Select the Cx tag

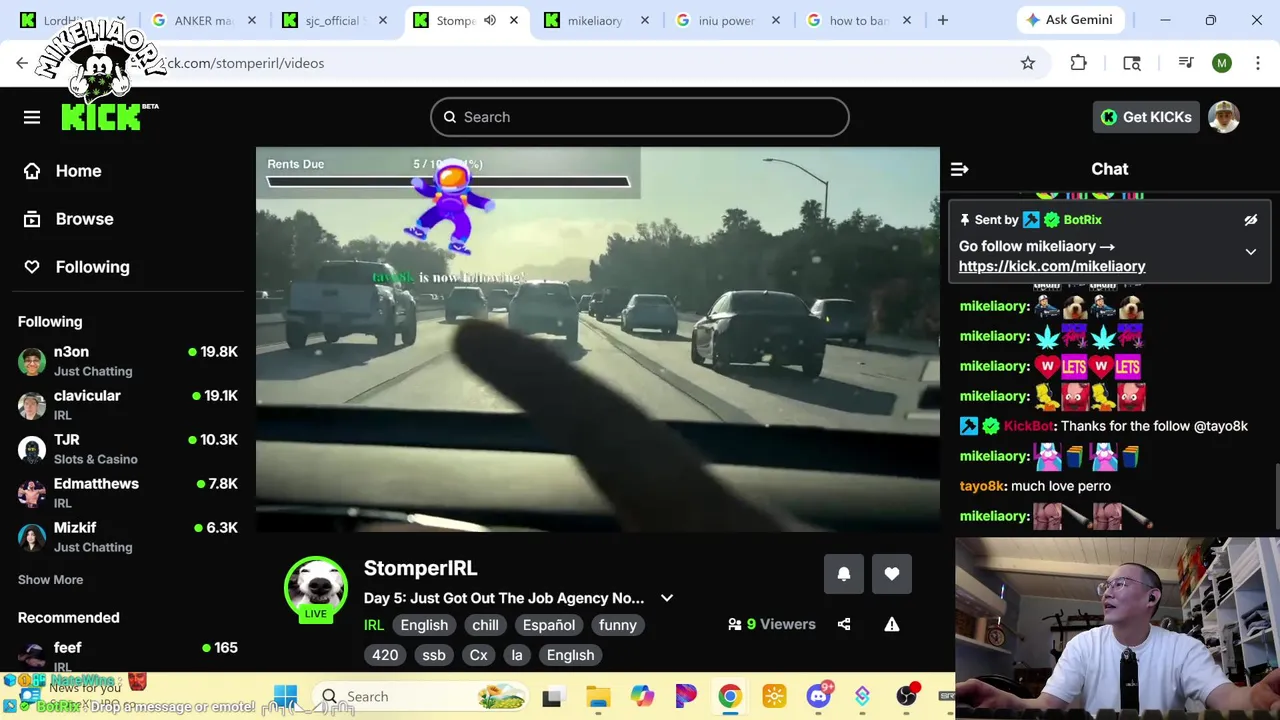pyautogui.click(x=479, y=655)
